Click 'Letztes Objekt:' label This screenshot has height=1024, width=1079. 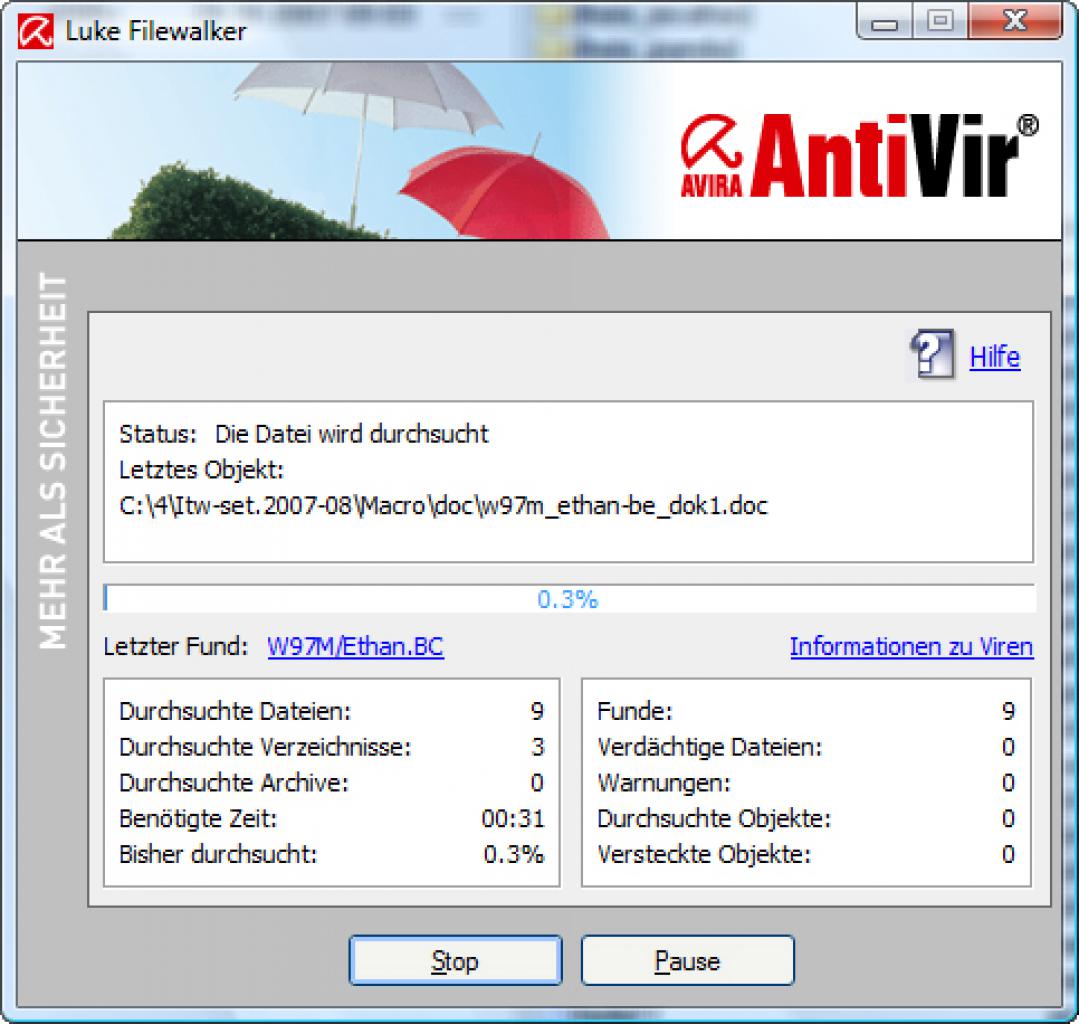(201, 470)
